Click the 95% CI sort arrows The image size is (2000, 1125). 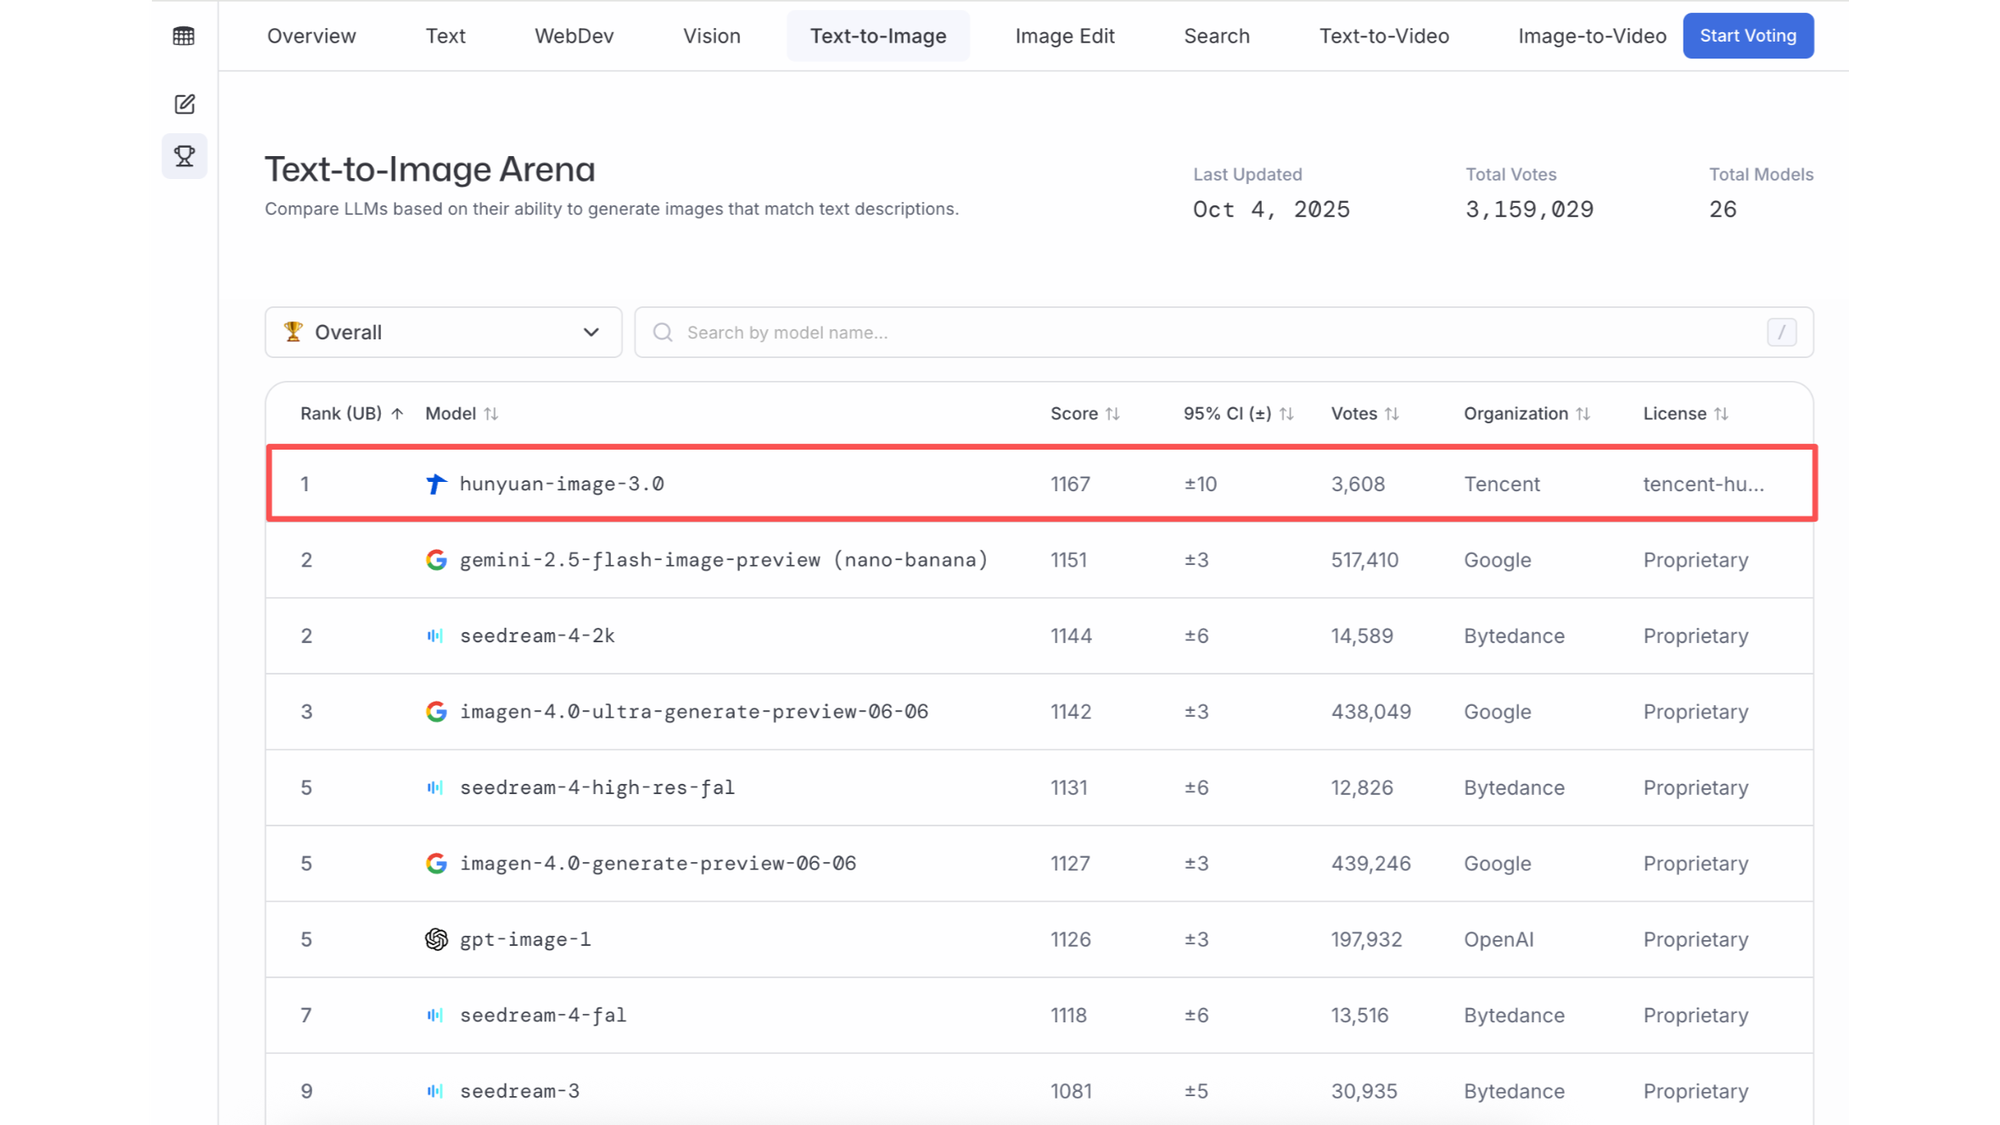[x=1286, y=414]
